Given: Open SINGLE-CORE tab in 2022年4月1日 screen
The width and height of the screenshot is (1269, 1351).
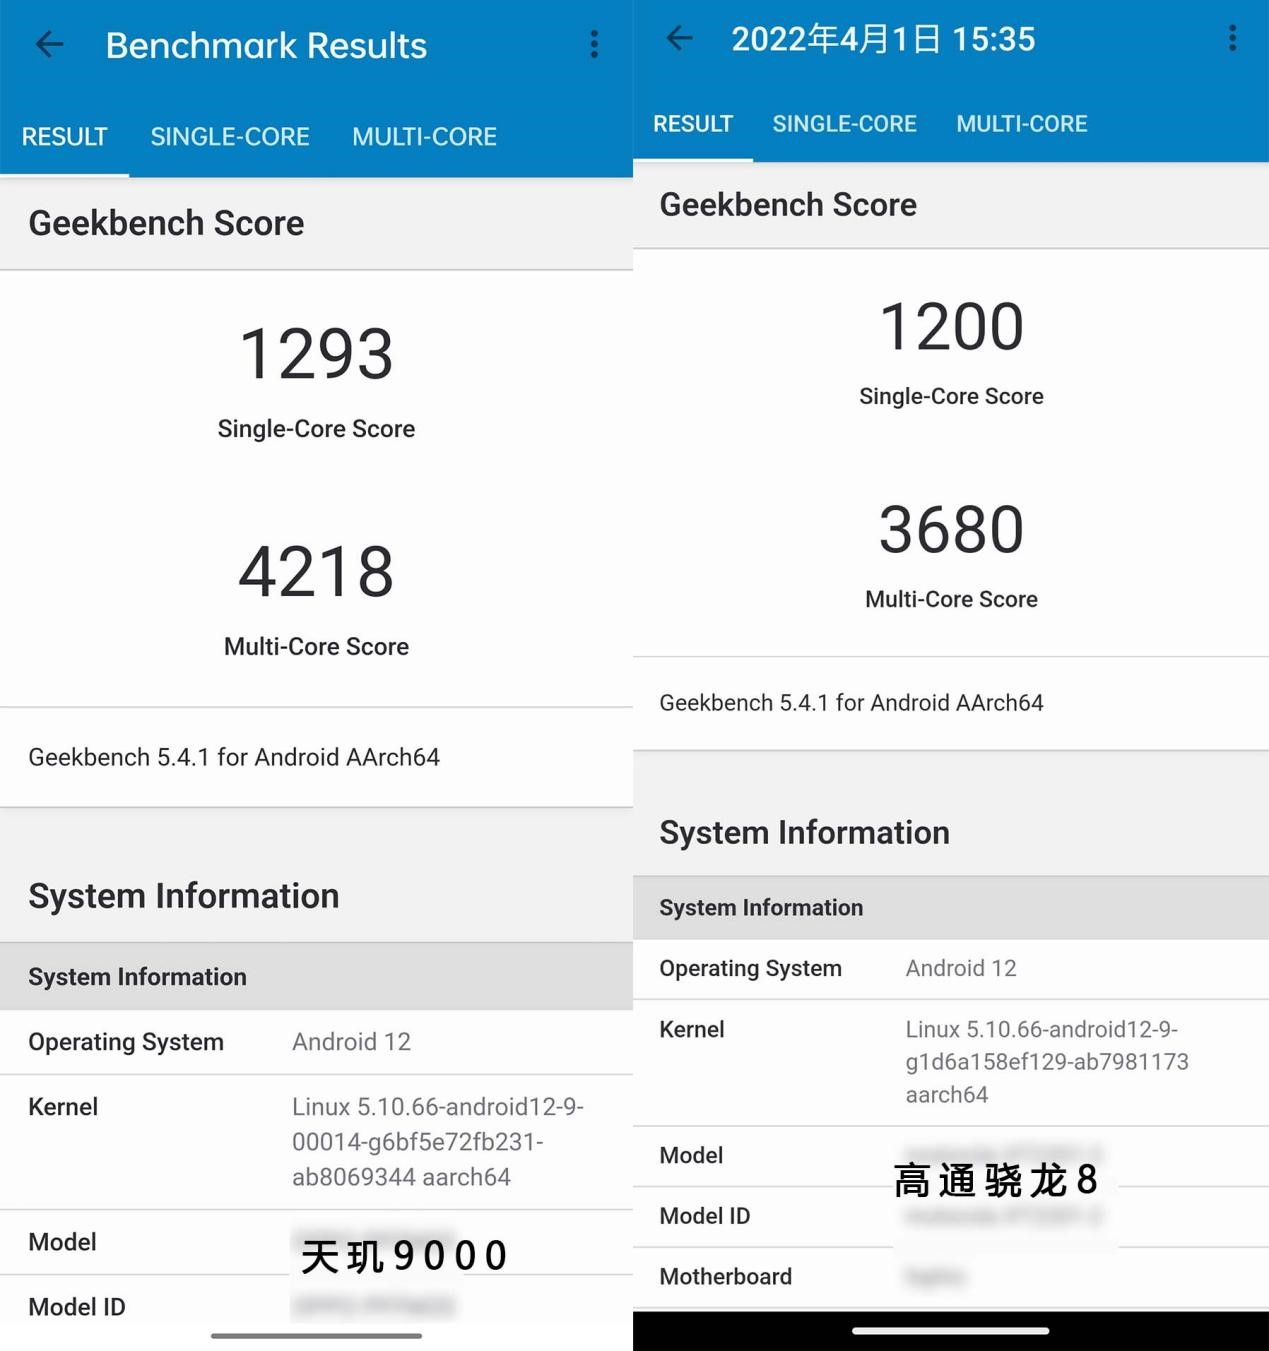Looking at the screenshot, I should point(844,124).
